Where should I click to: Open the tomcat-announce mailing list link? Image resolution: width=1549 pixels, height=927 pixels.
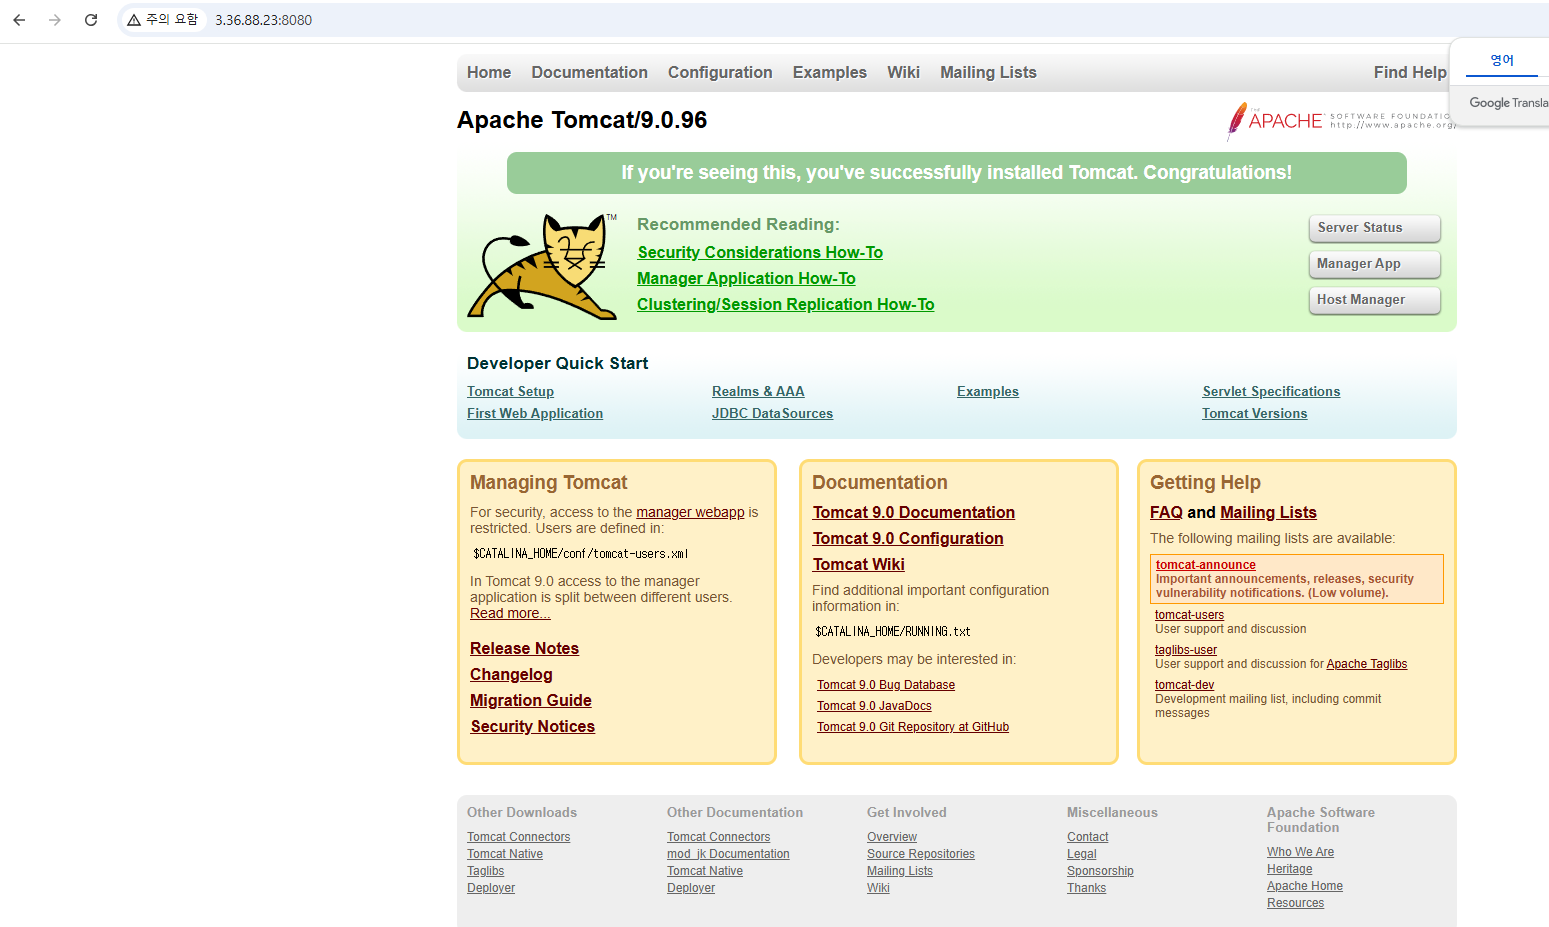click(1206, 565)
